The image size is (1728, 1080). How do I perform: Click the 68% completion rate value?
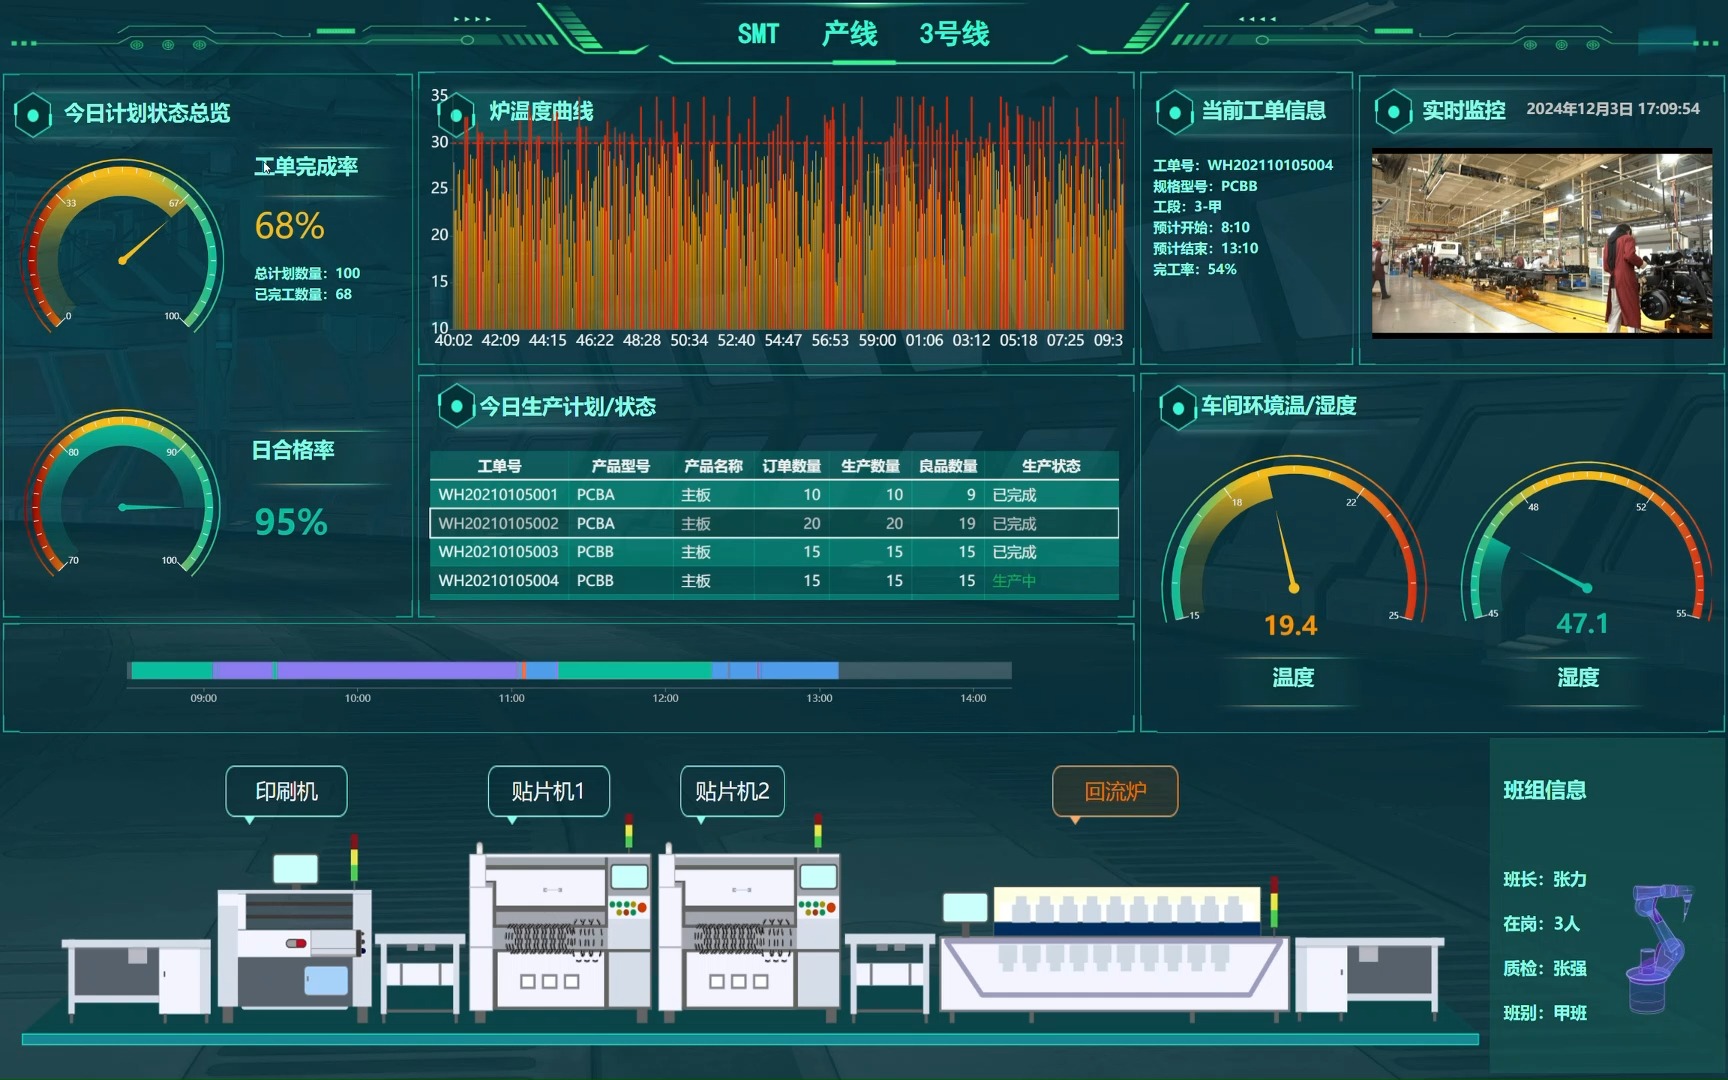pyautogui.click(x=290, y=226)
